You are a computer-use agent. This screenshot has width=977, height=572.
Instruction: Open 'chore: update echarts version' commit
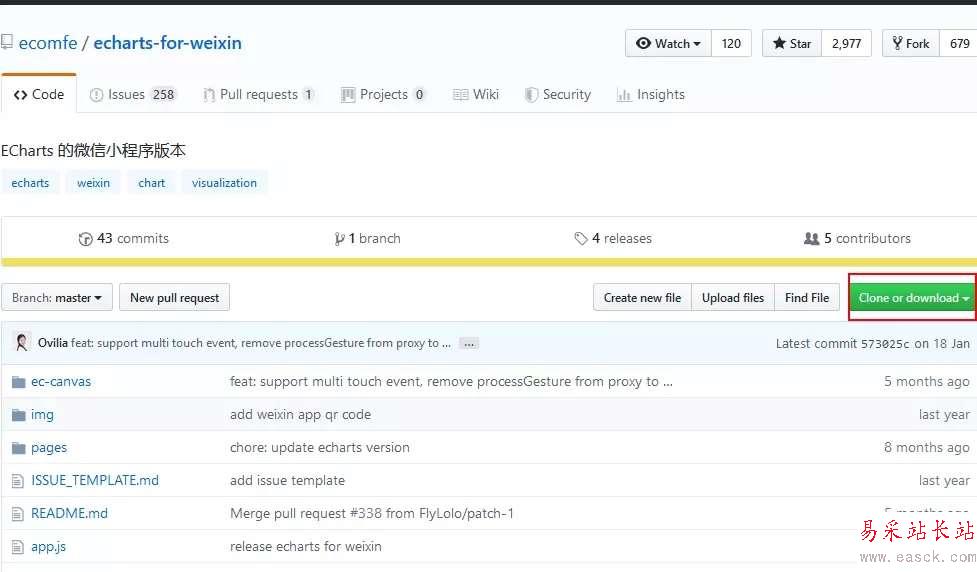point(320,447)
